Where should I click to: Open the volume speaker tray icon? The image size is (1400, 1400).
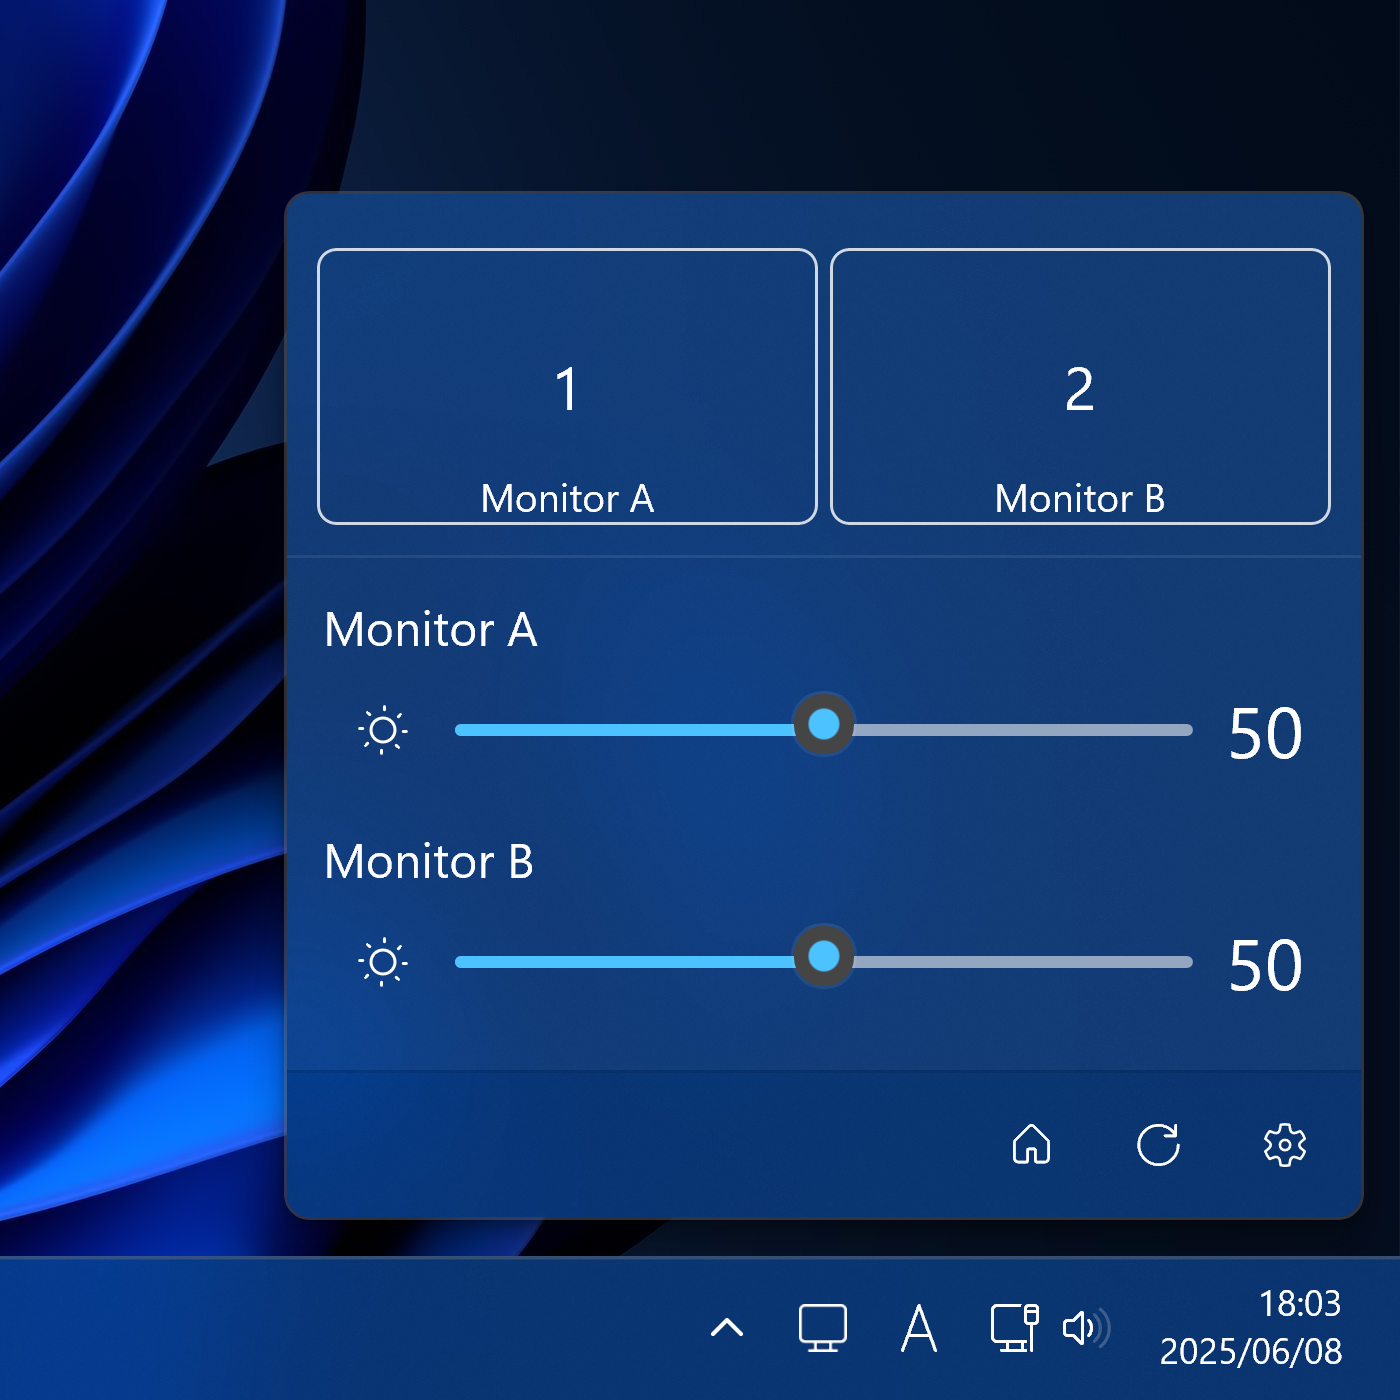tap(1086, 1328)
